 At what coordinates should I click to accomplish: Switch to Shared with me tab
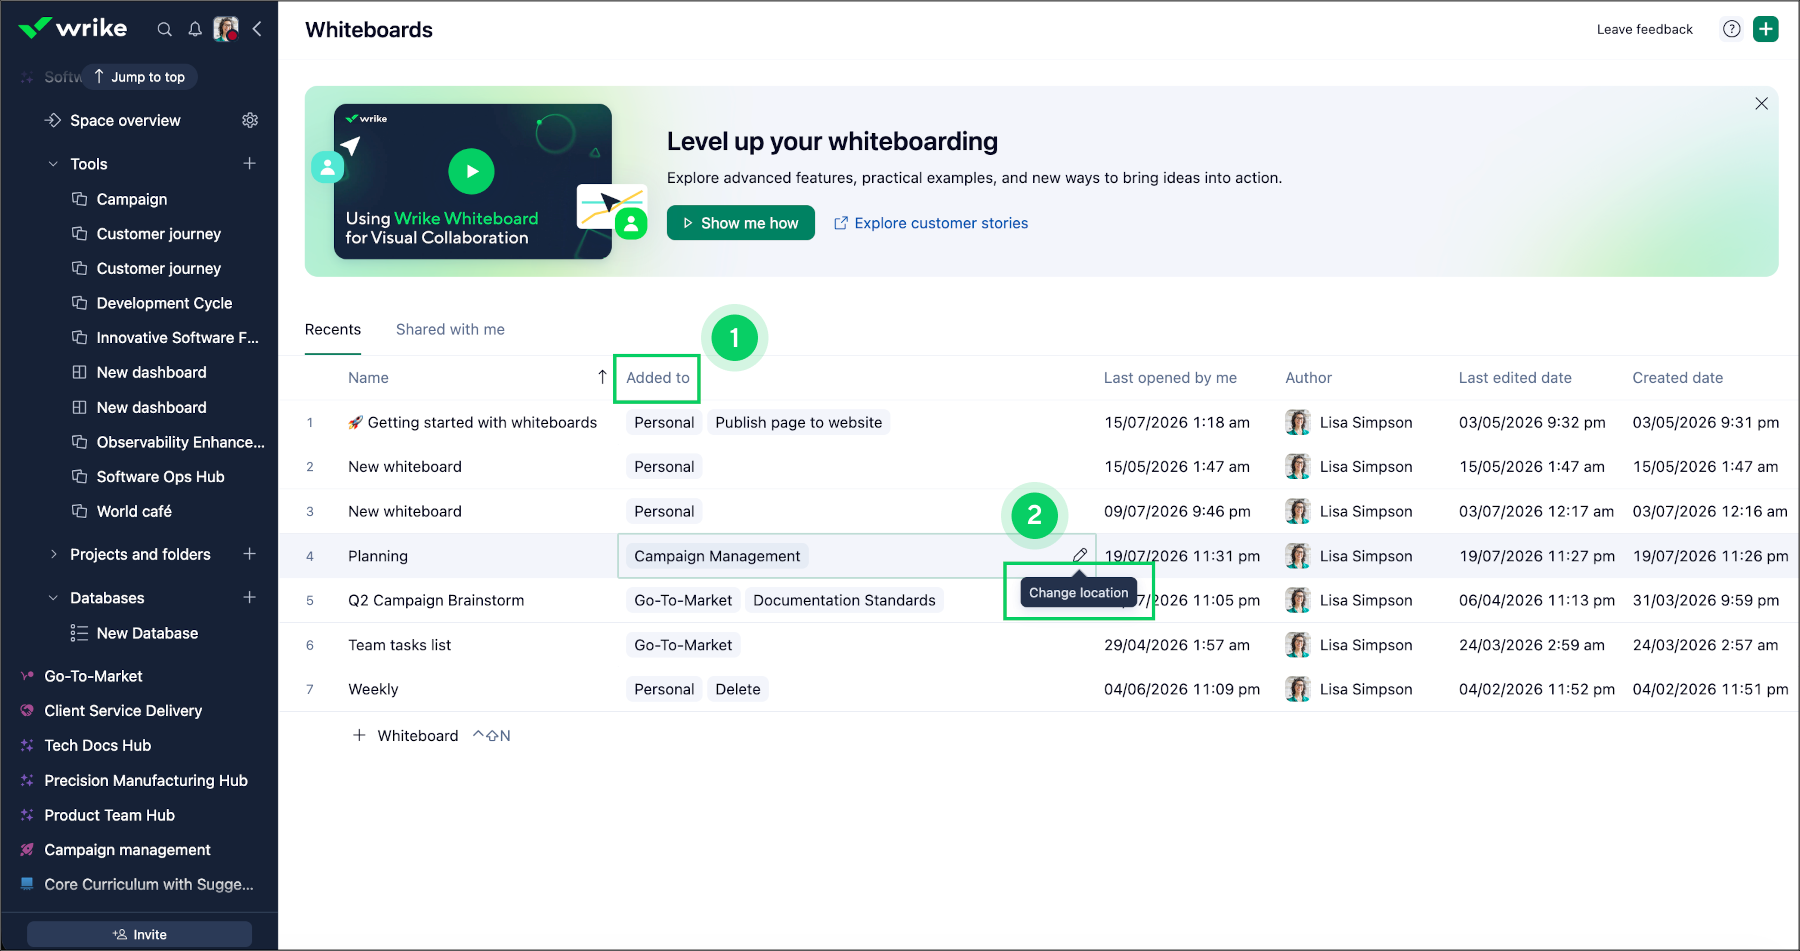pyautogui.click(x=450, y=329)
